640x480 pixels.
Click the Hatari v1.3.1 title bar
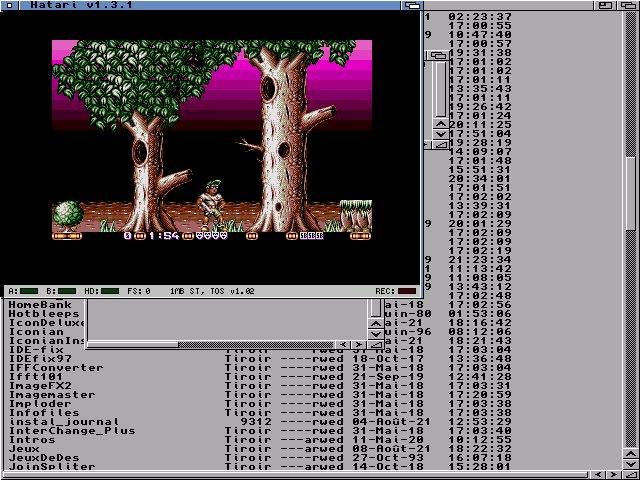pyautogui.click(x=210, y=5)
